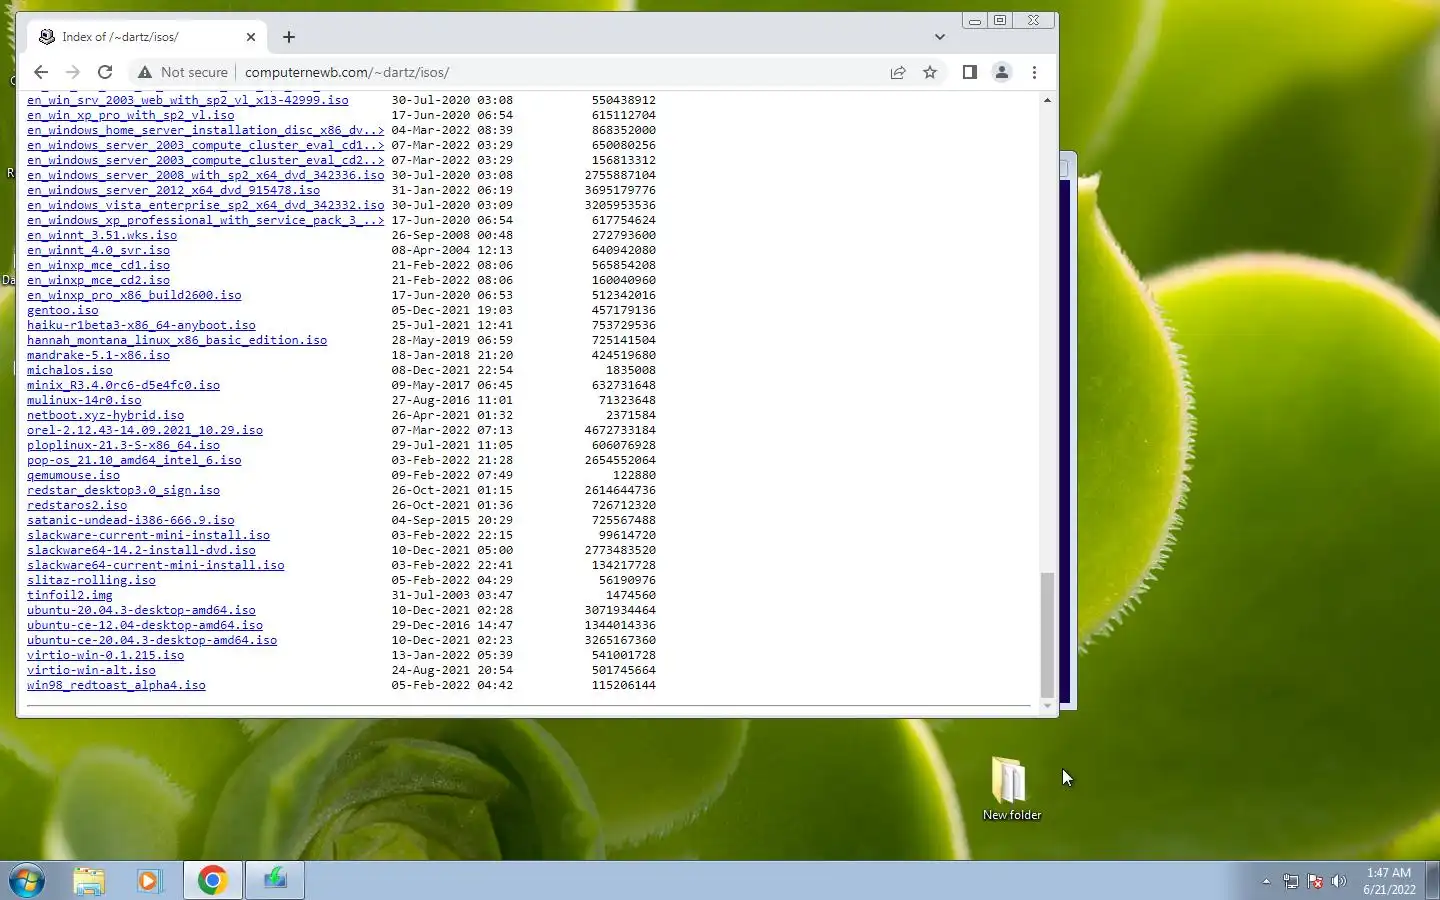1440x900 pixels.
Task: Click the address bar URL field
Action: (560, 72)
